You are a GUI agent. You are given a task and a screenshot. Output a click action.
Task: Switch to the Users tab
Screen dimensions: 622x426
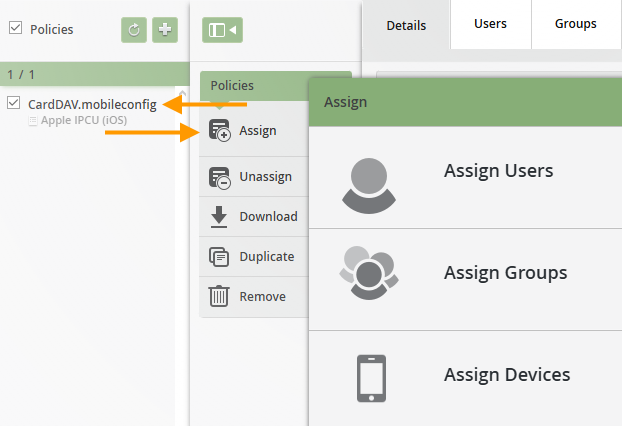click(490, 24)
